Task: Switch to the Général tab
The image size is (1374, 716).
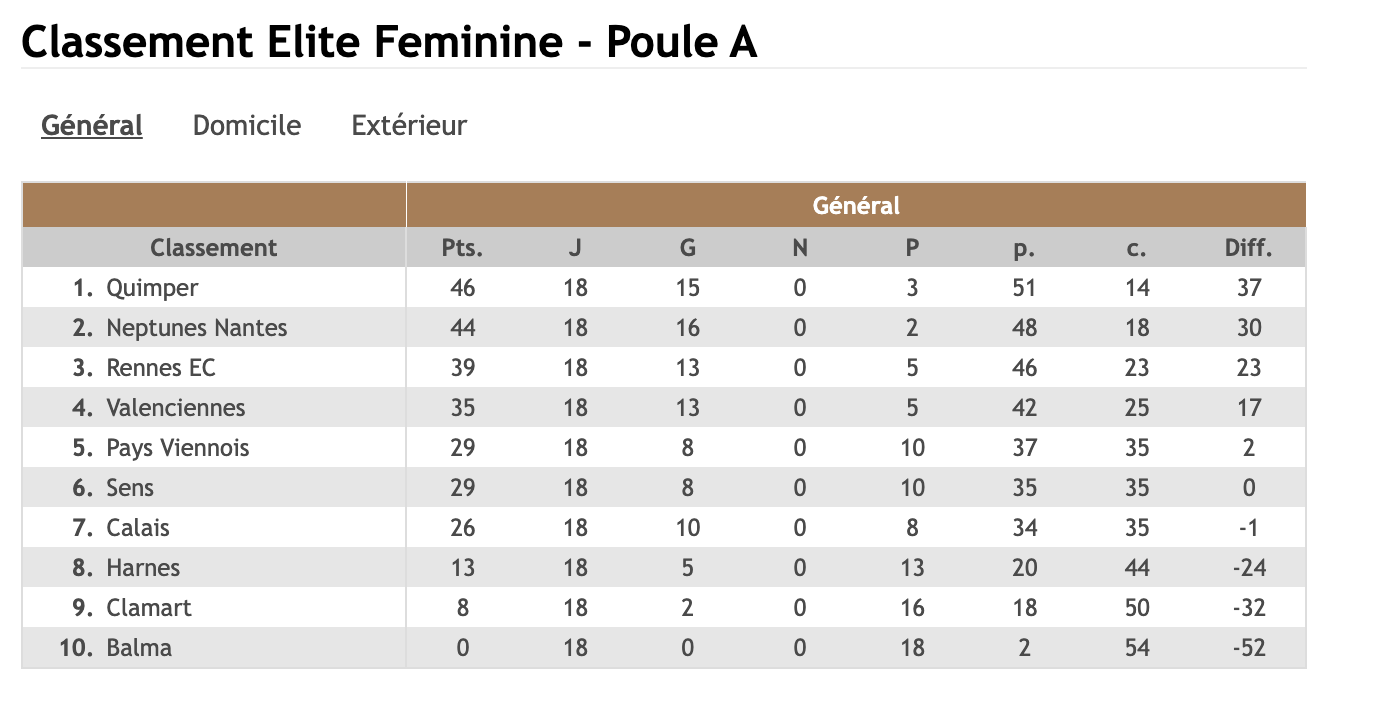Action: pos(92,126)
